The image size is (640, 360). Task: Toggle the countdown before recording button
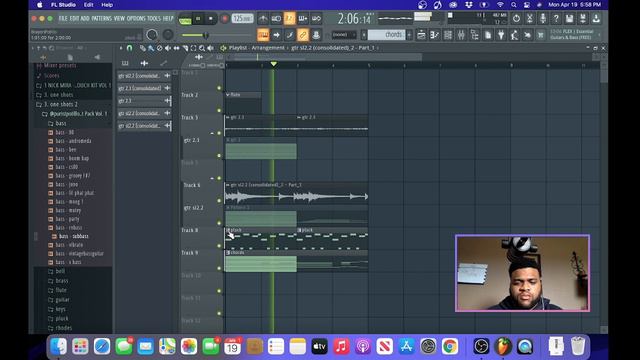pos(289,18)
